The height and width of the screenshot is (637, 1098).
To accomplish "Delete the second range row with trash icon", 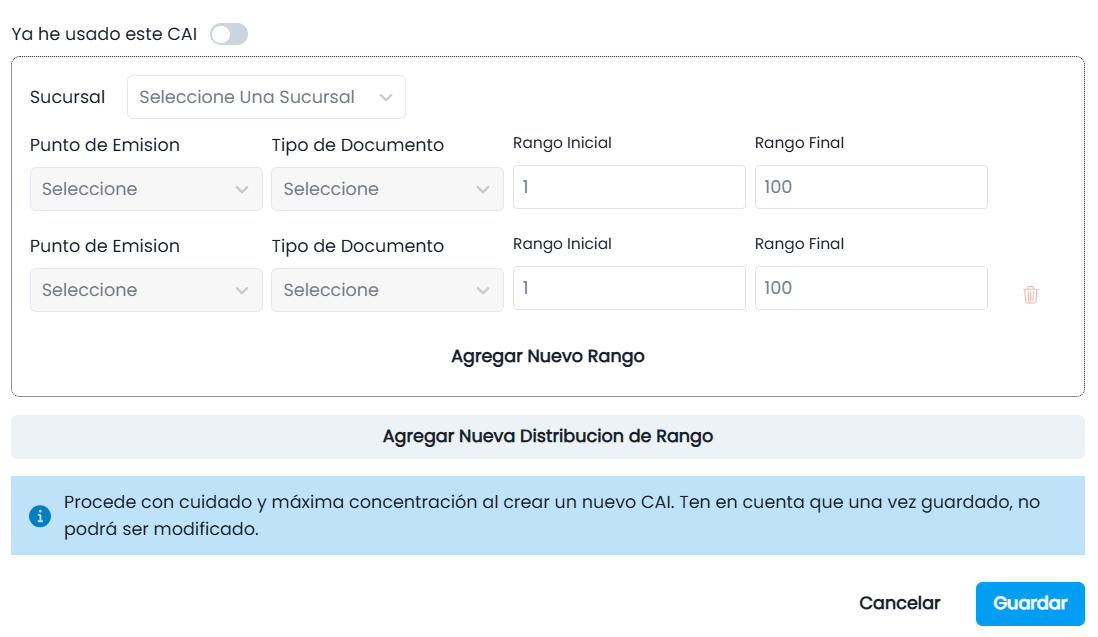I will 1030,295.
